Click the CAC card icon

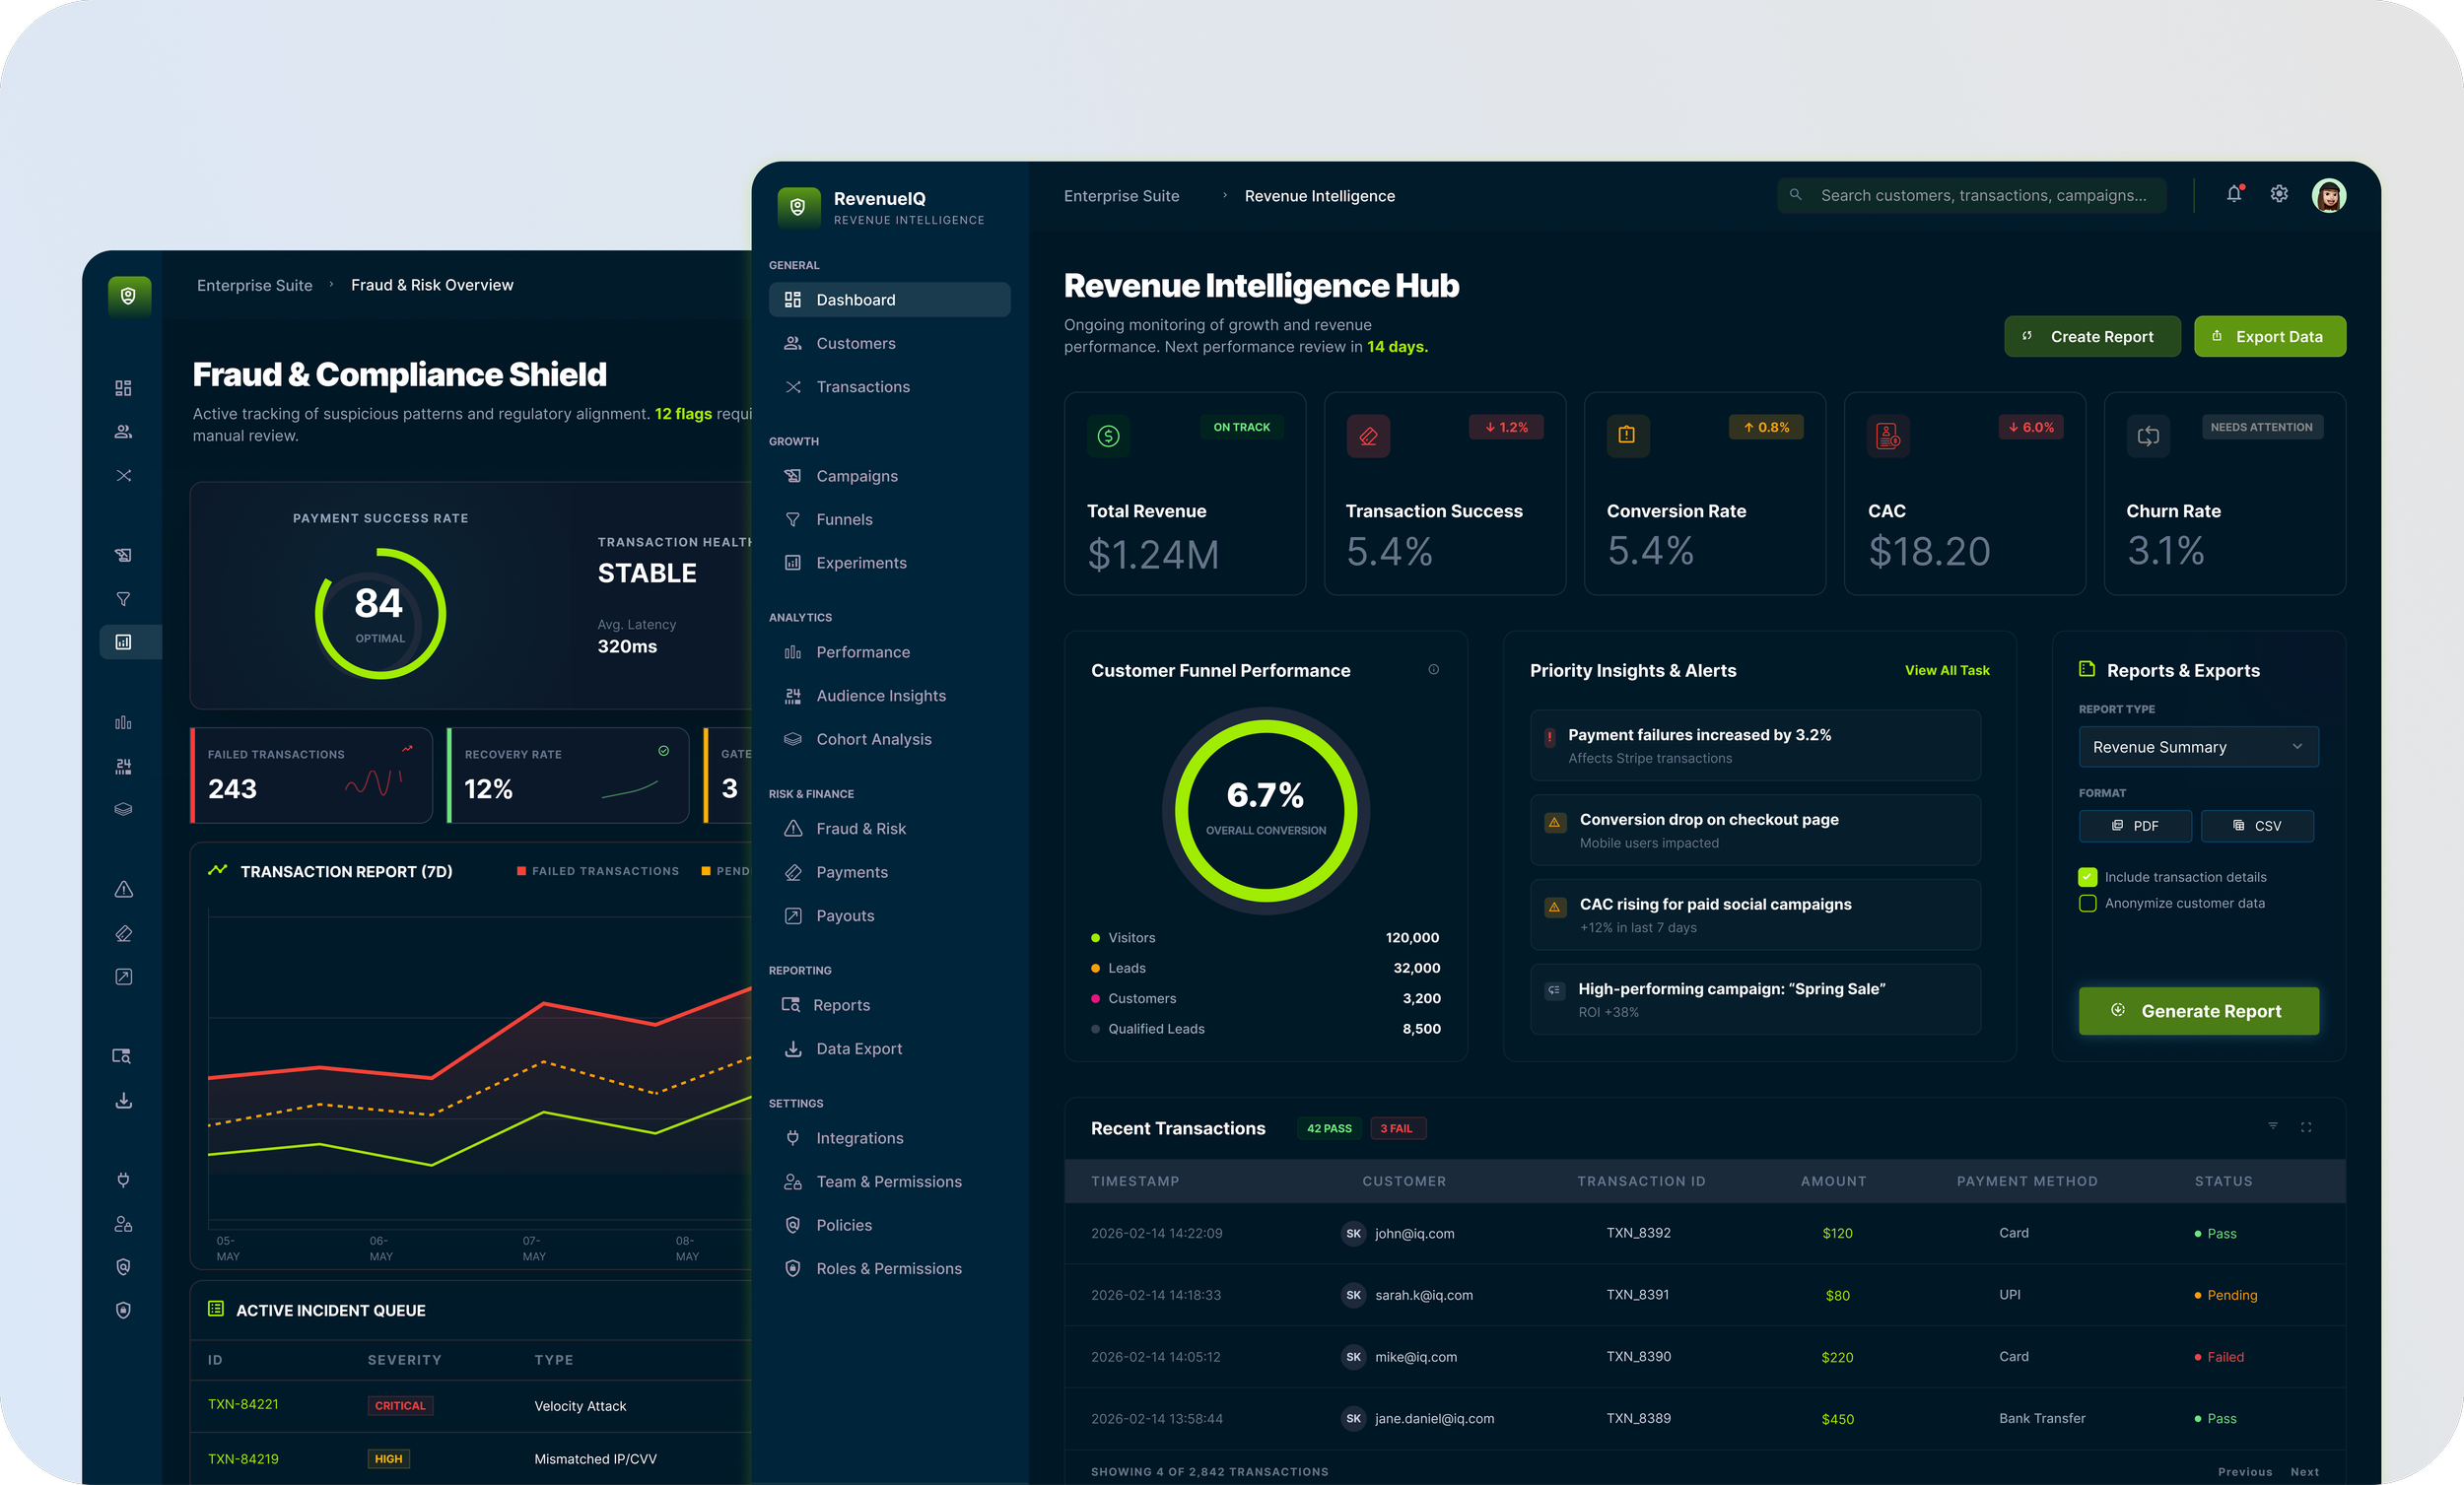(x=1888, y=436)
